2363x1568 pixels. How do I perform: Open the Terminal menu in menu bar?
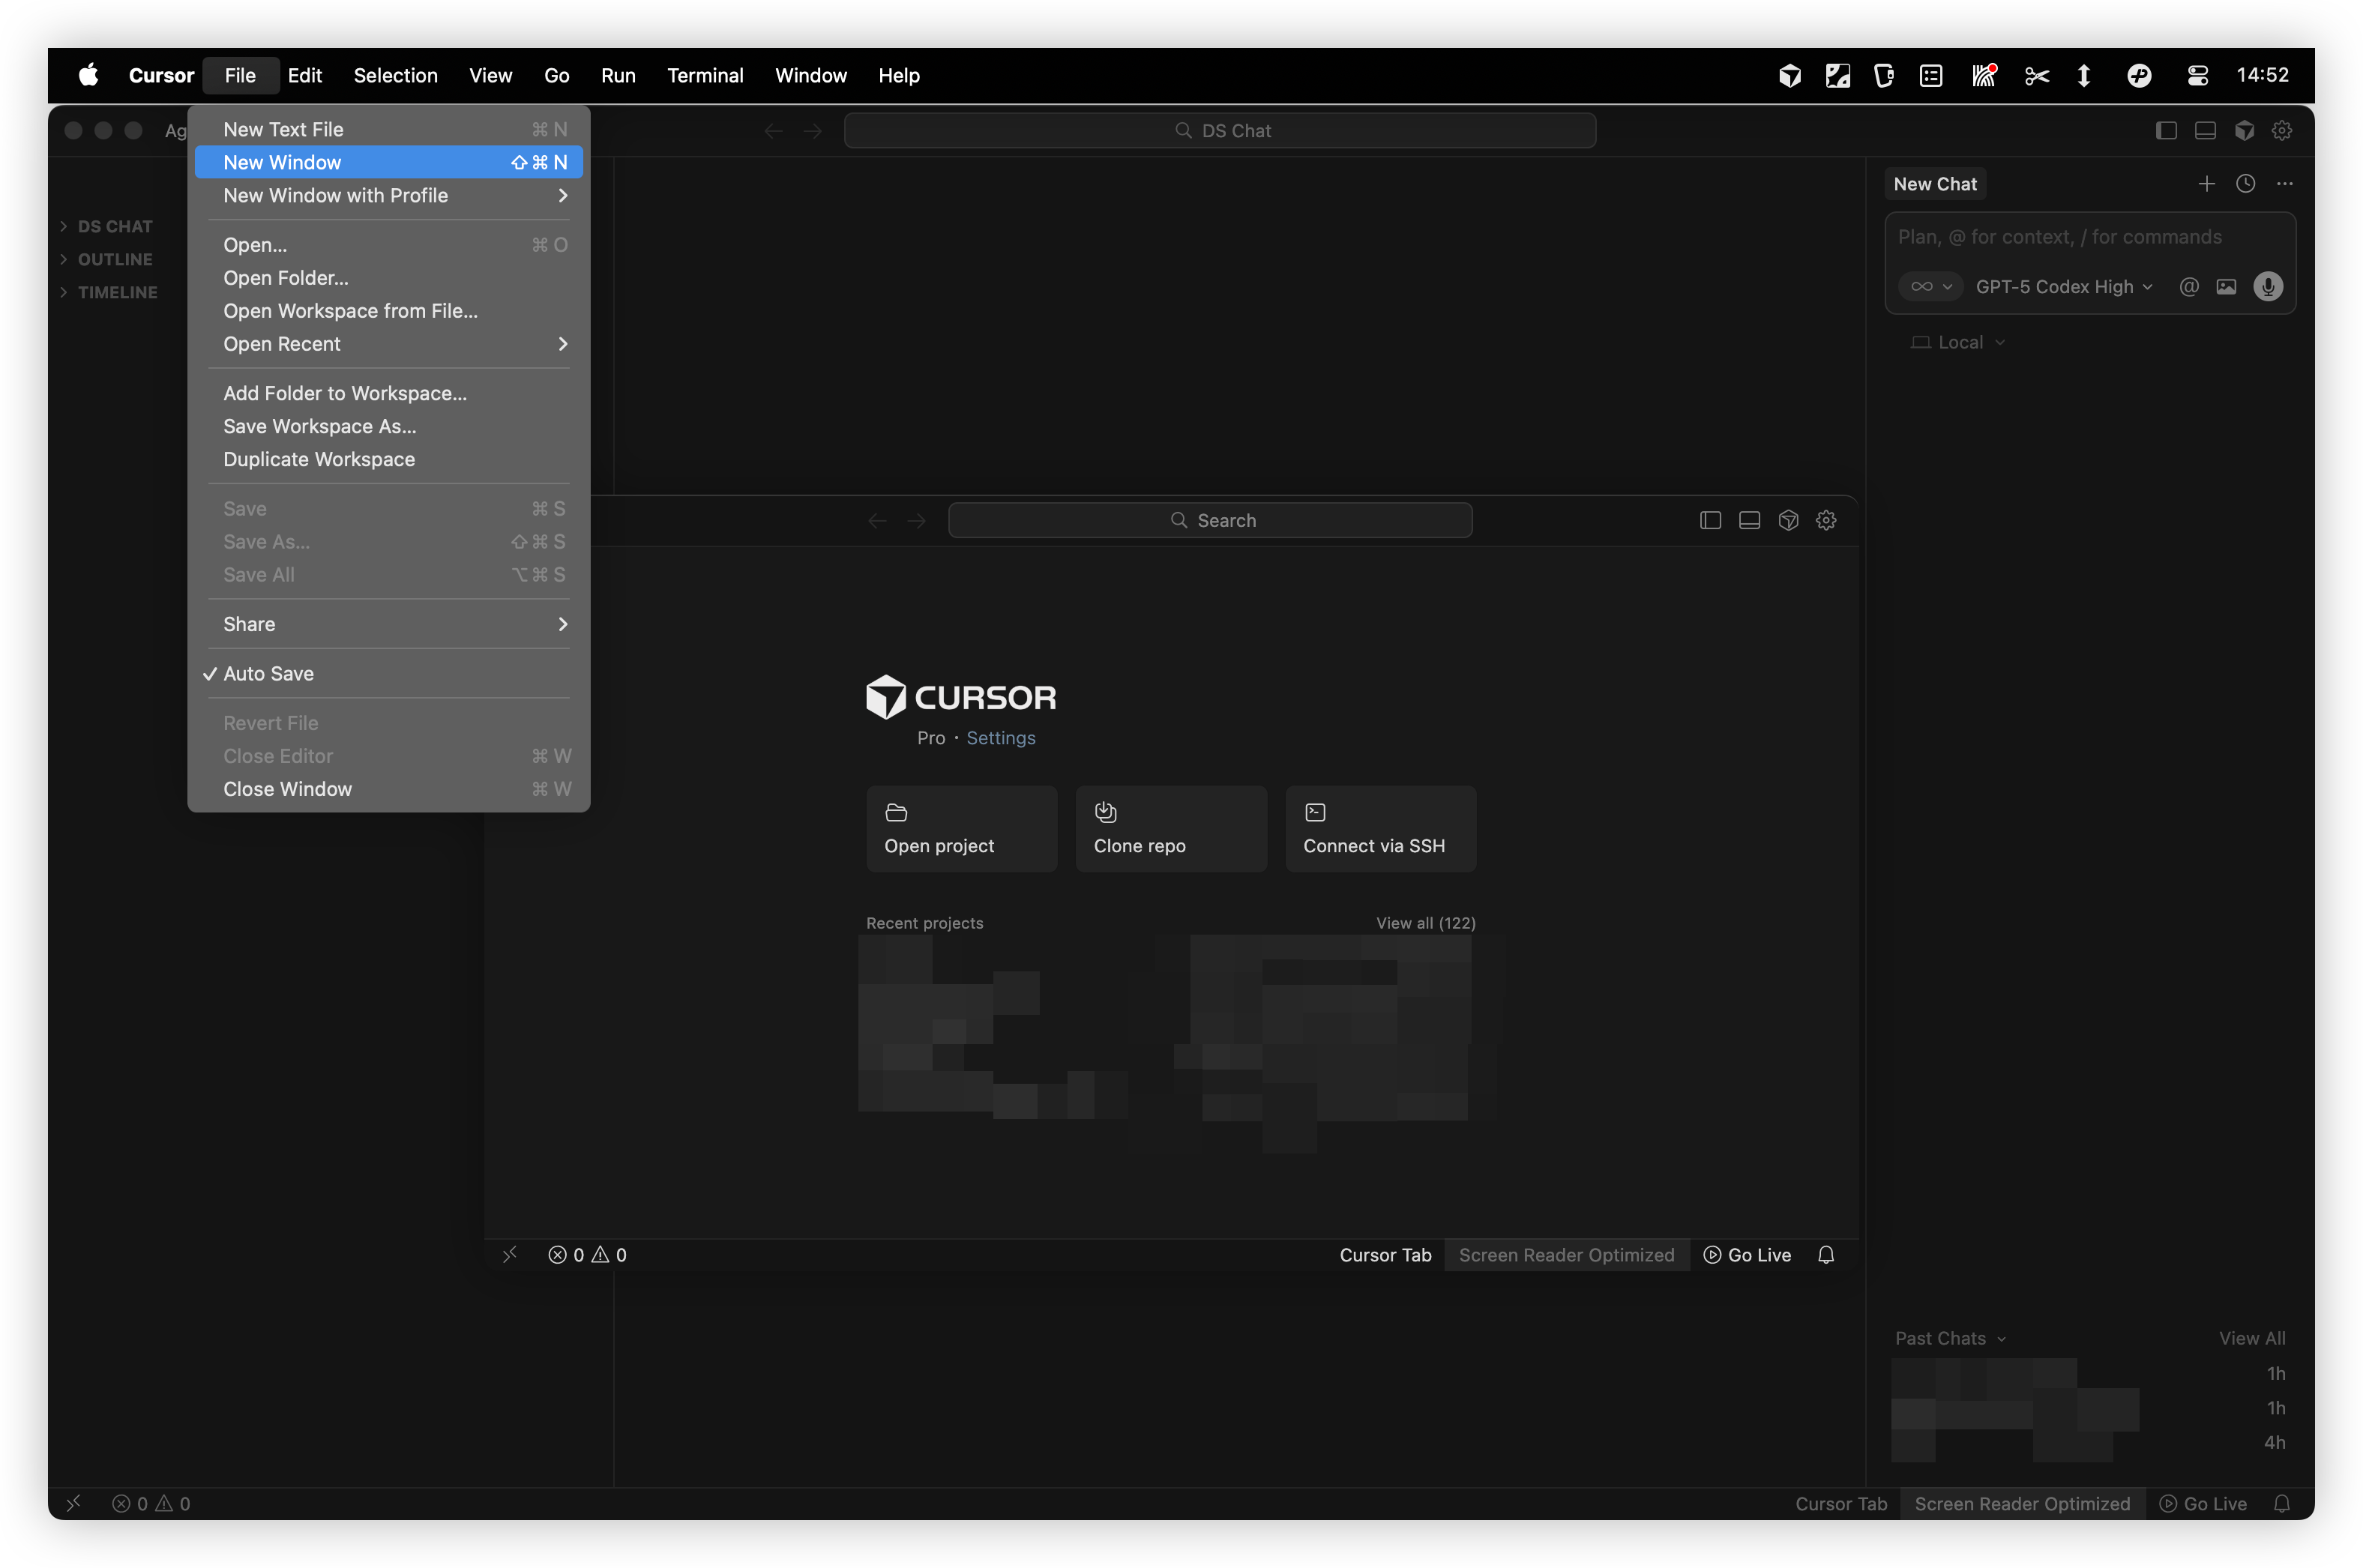[x=705, y=75]
